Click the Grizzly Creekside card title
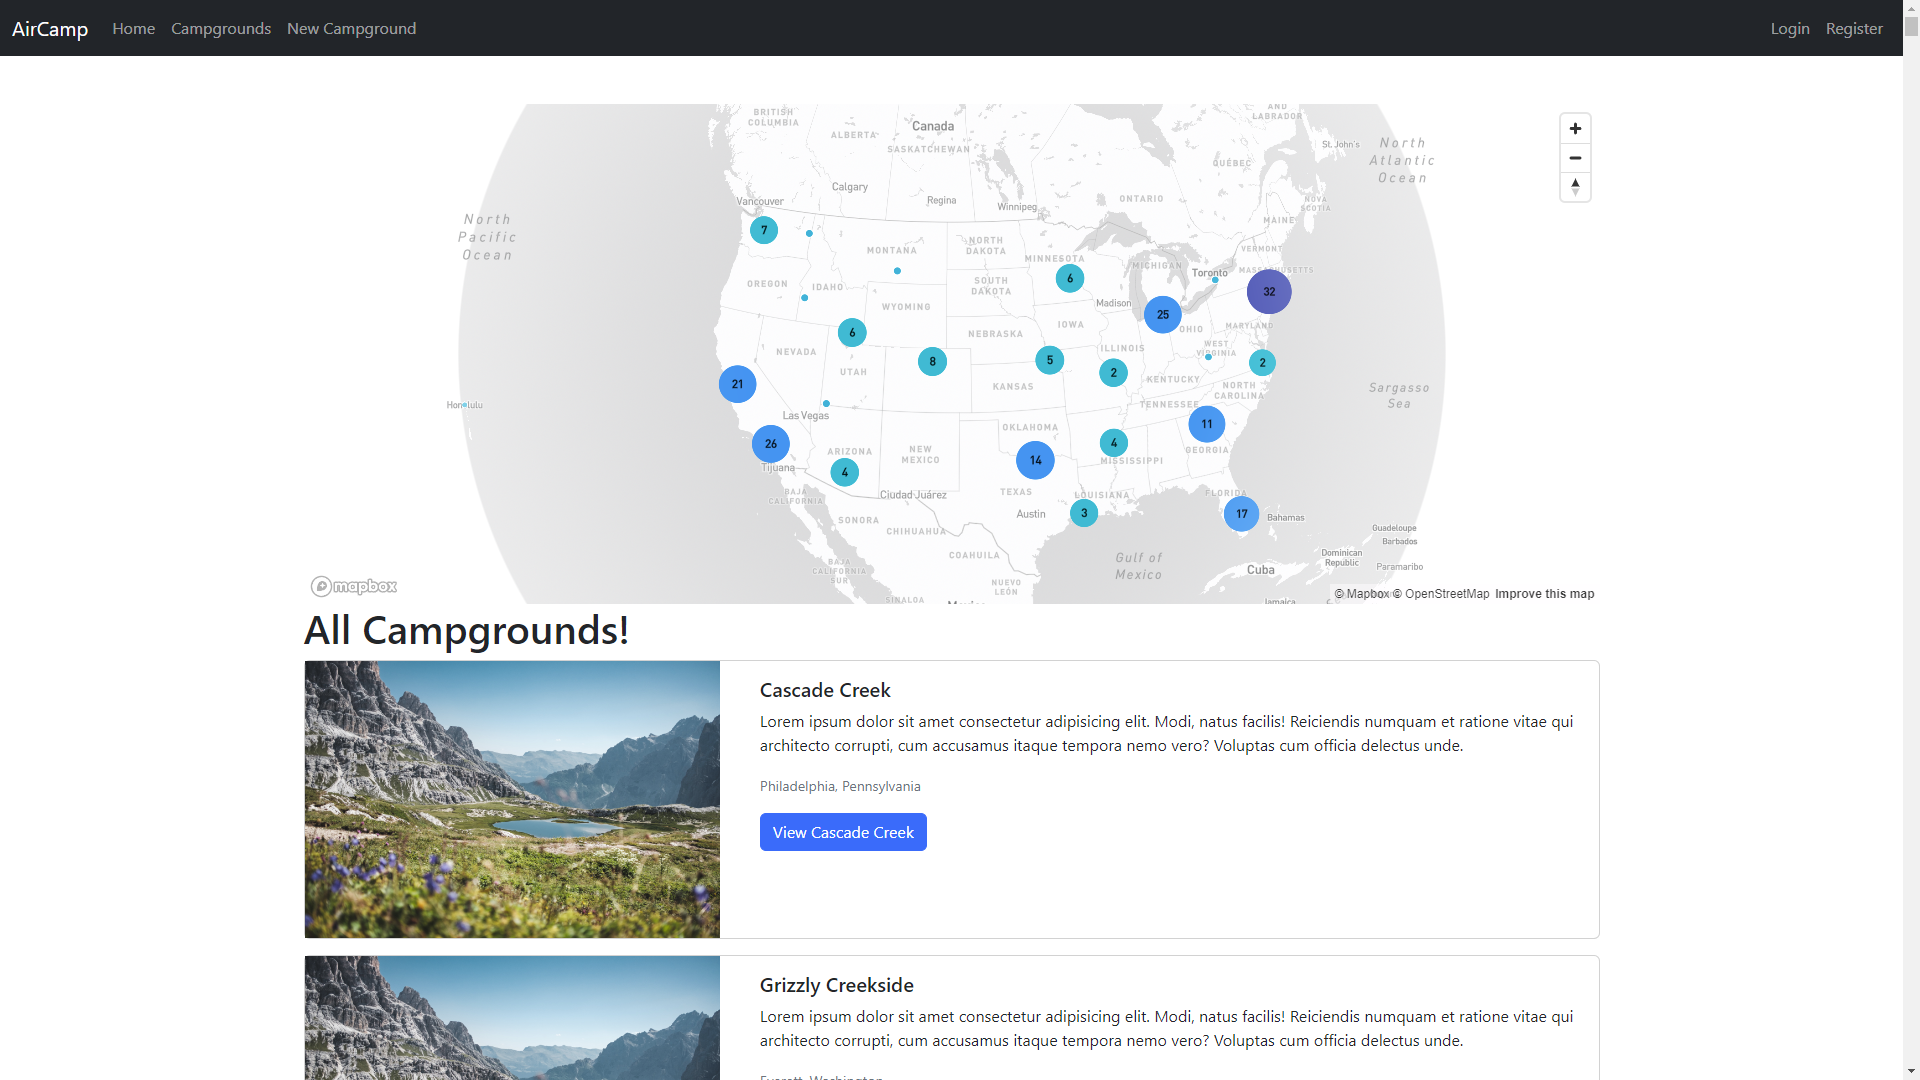This screenshot has height=1080, width=1920. point(837,985)
